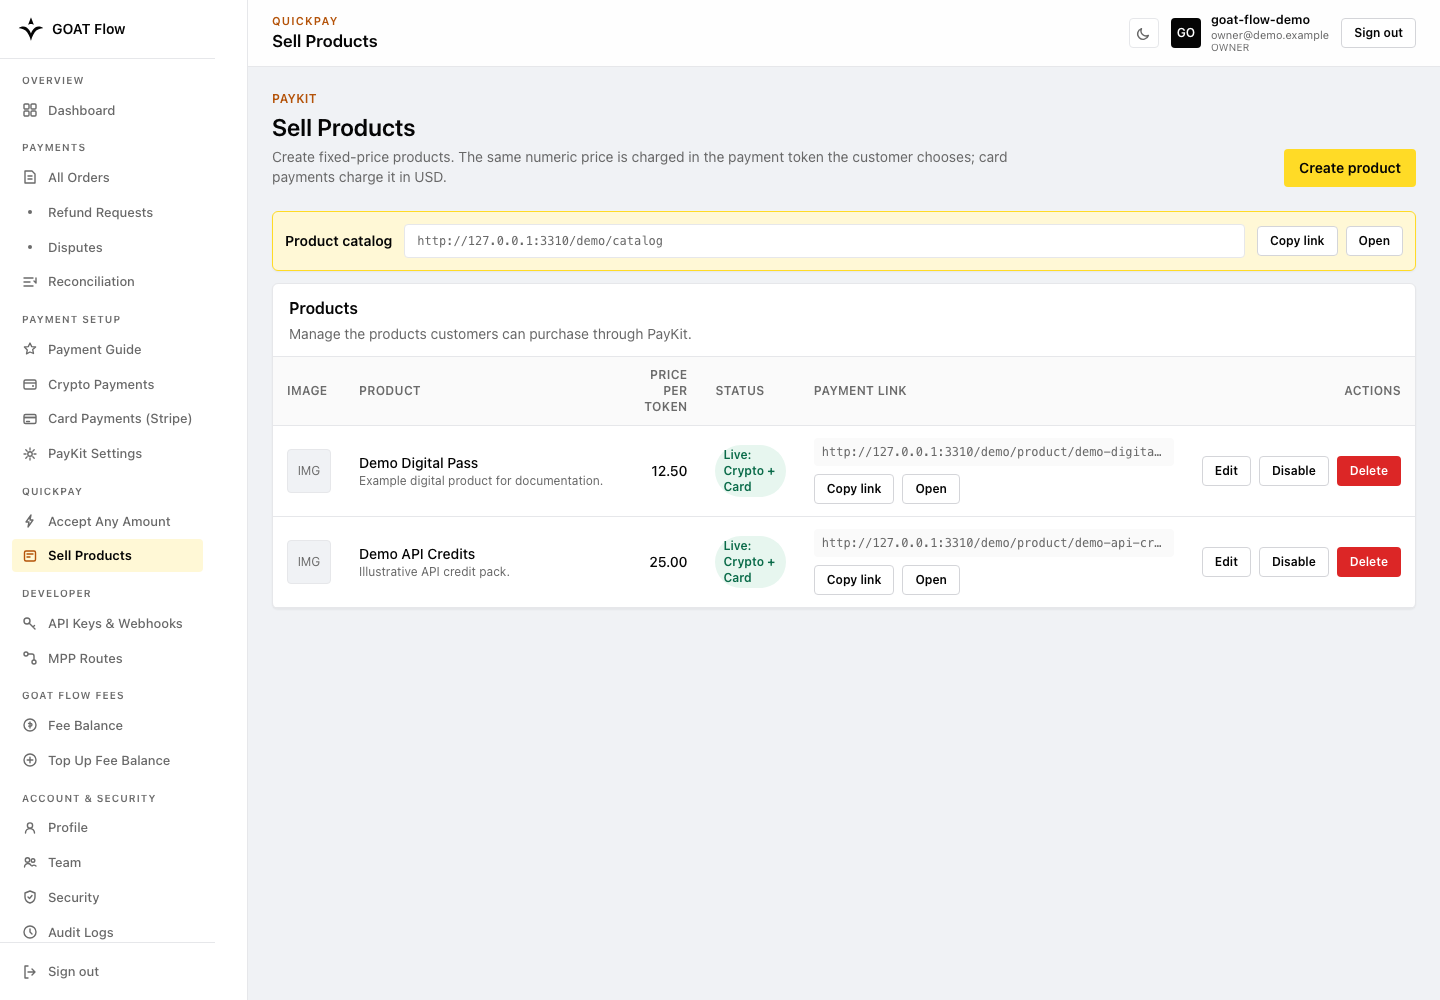Open the Demo Digital Pass payment link

(931, 489)
